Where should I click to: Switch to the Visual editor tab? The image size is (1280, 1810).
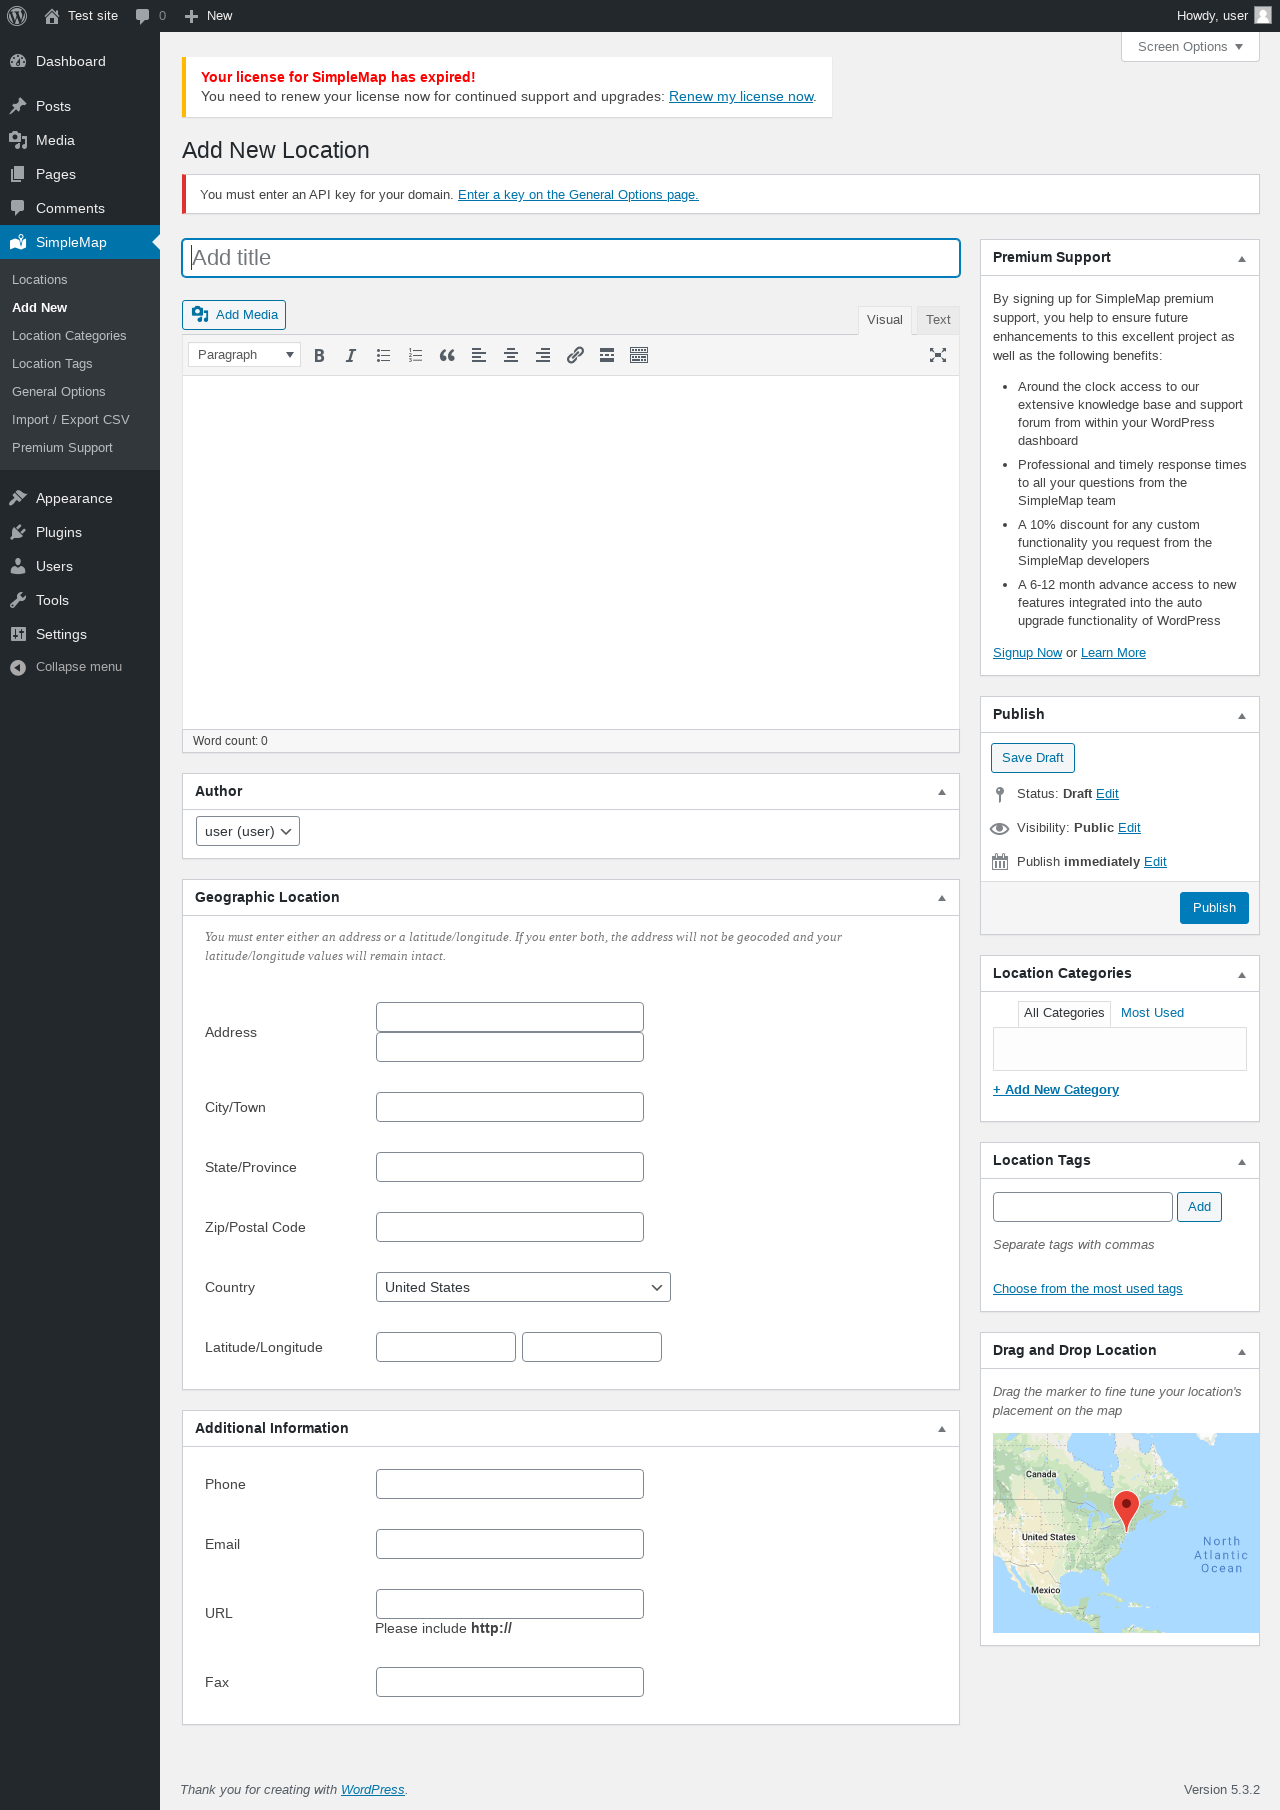pos(885,320)
